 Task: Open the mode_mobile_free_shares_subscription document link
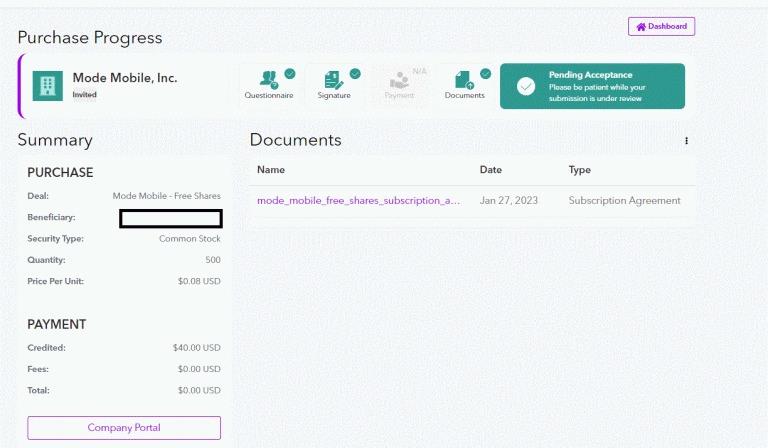coord(359,200)
